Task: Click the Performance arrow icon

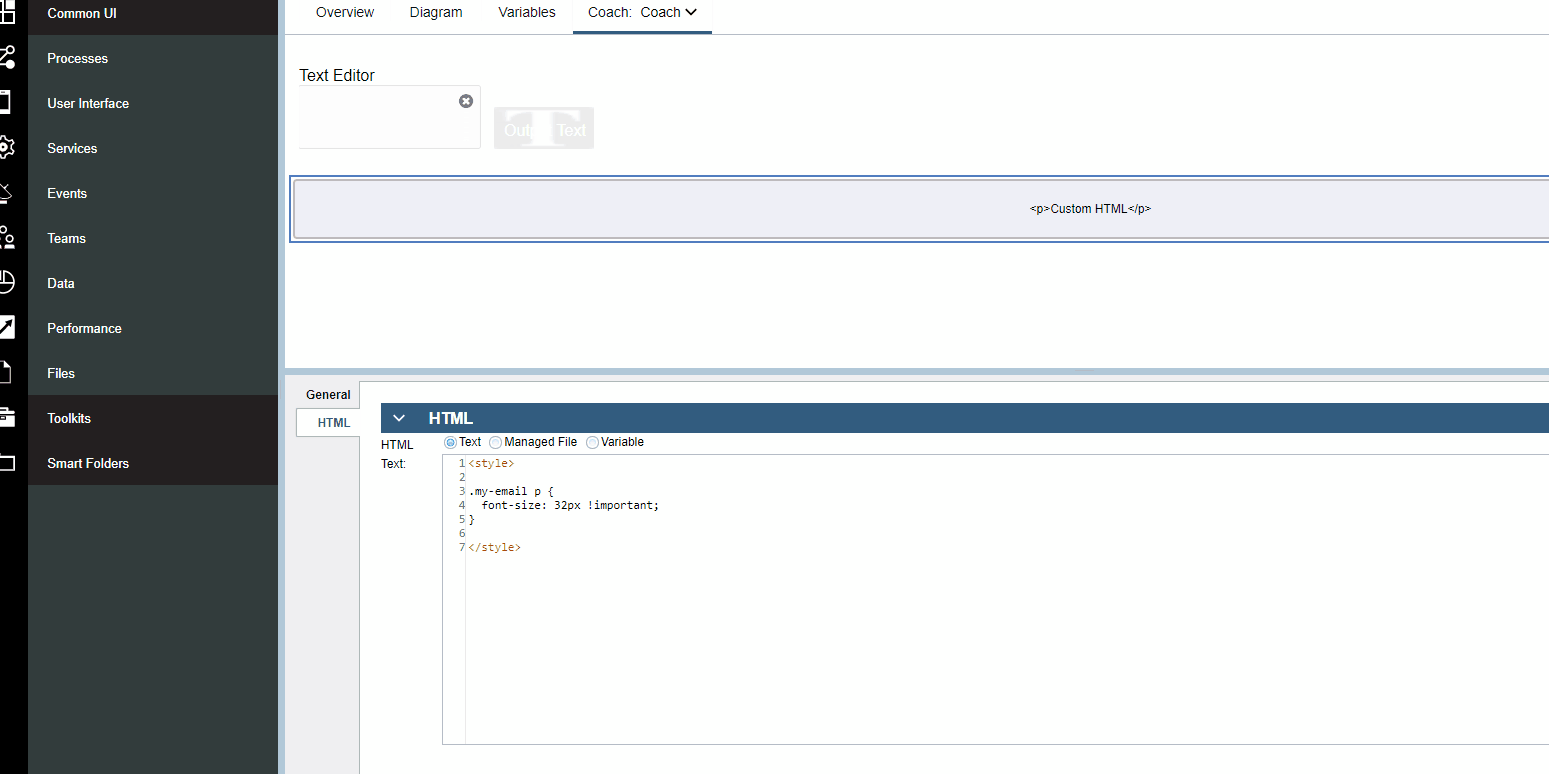Action: click(6, 328)
